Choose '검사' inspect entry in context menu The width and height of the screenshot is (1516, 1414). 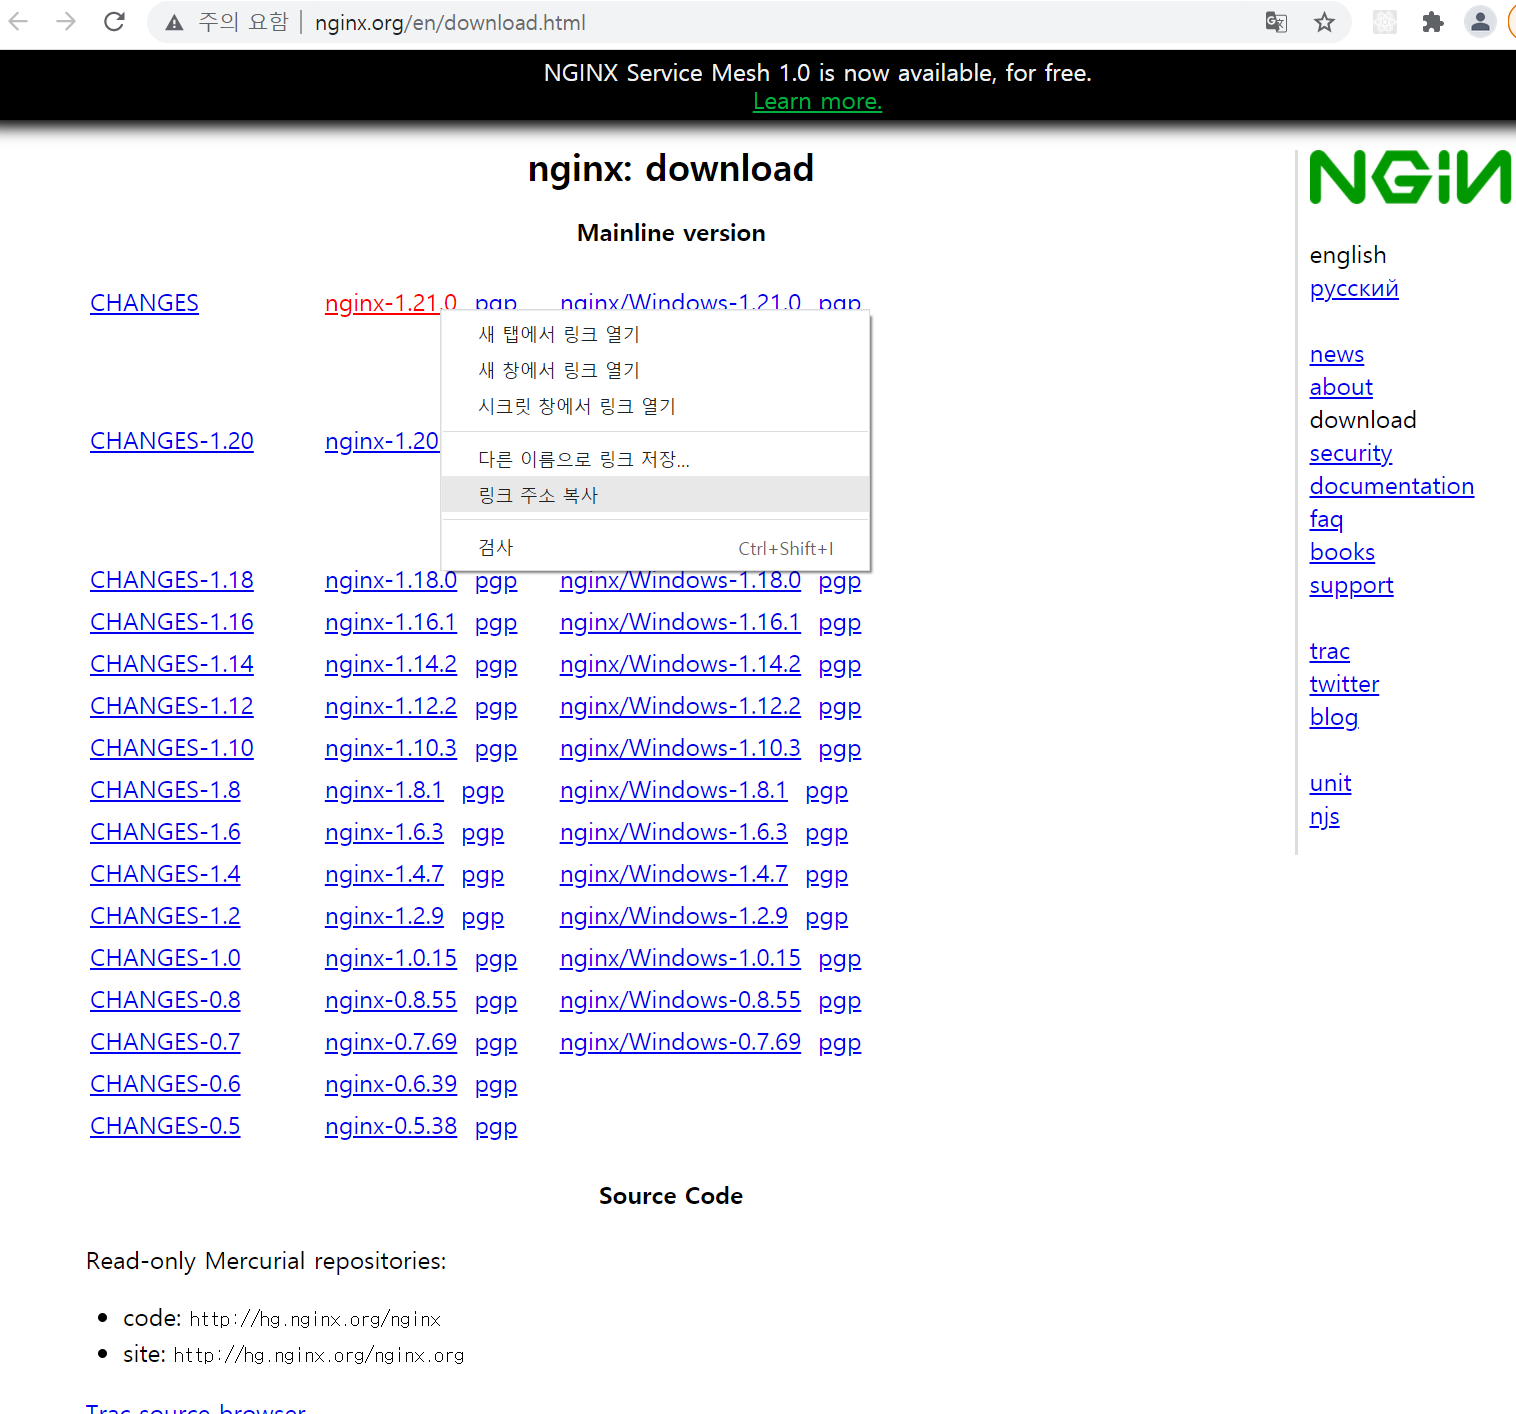coord(655,548)
